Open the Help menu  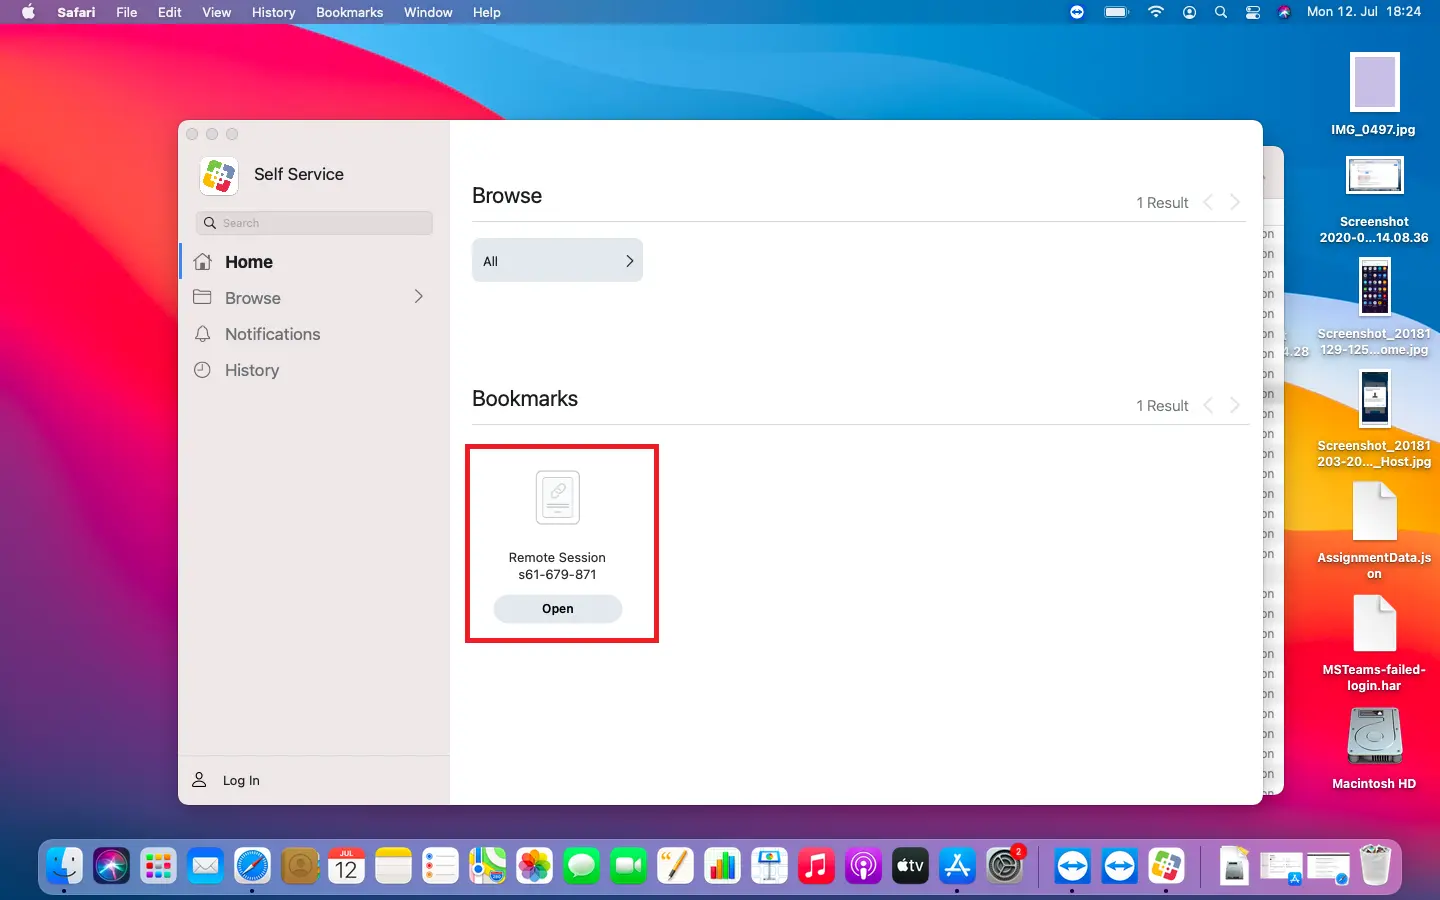(x=487, y=12)
